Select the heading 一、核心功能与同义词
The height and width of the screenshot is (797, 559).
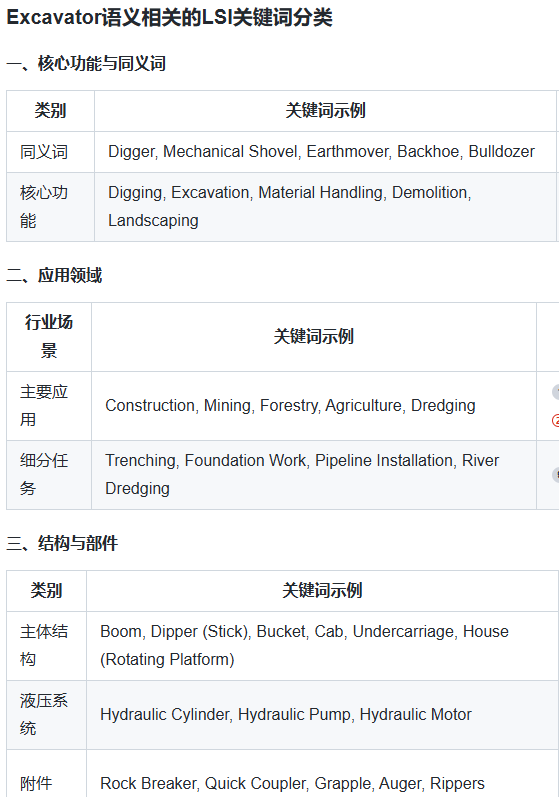pos(86,64)
